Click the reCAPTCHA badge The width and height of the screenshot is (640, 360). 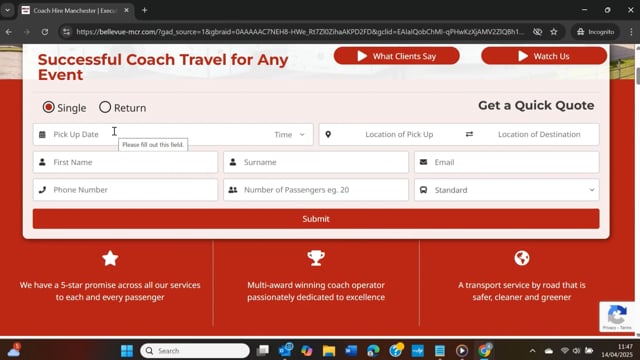point(617,317)
